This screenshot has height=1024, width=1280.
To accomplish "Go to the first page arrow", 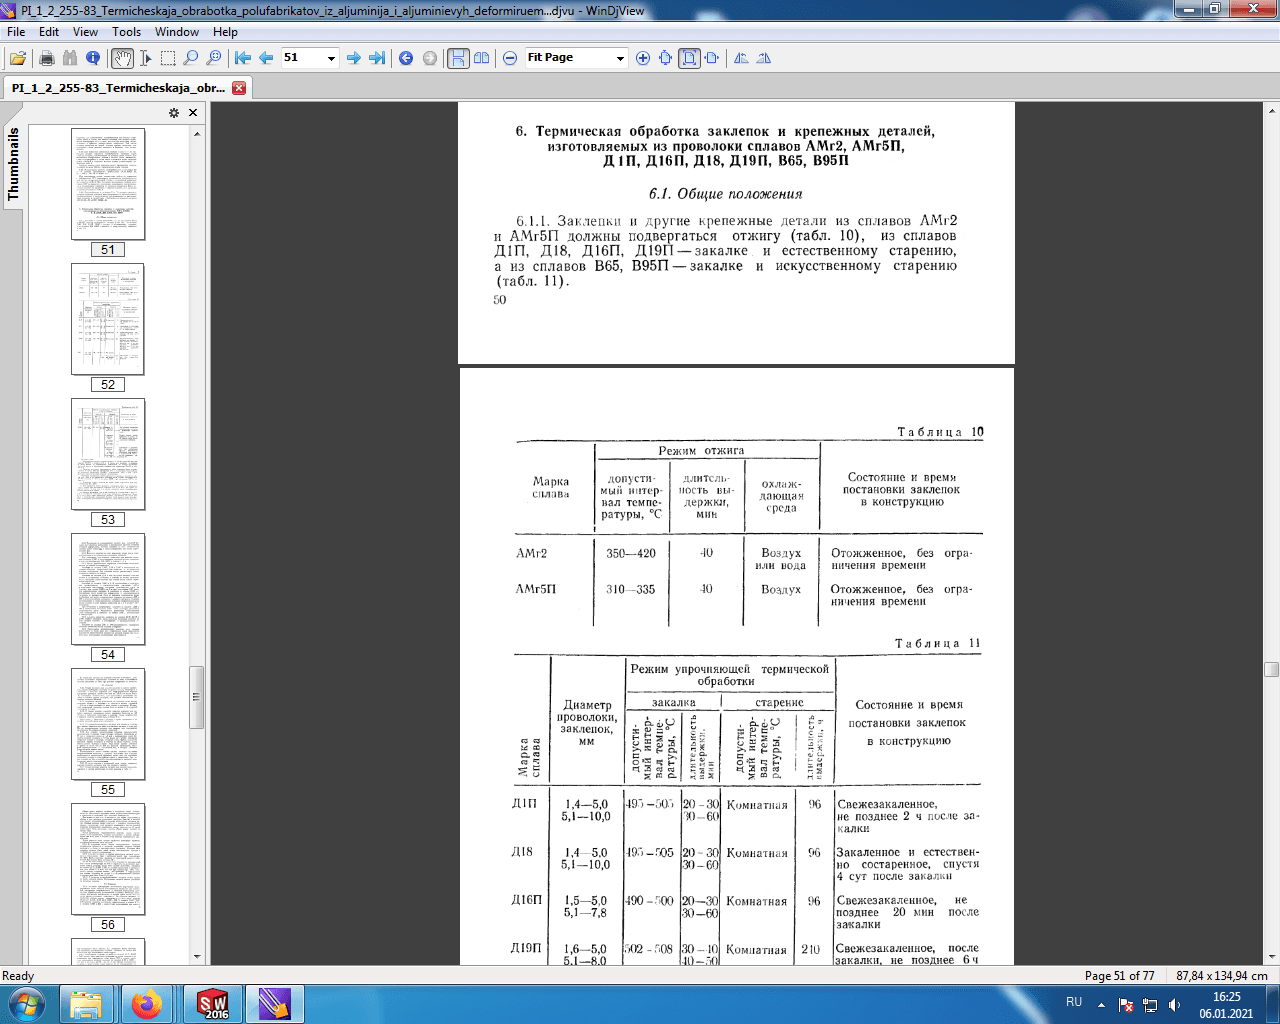I will coord(243,58).
